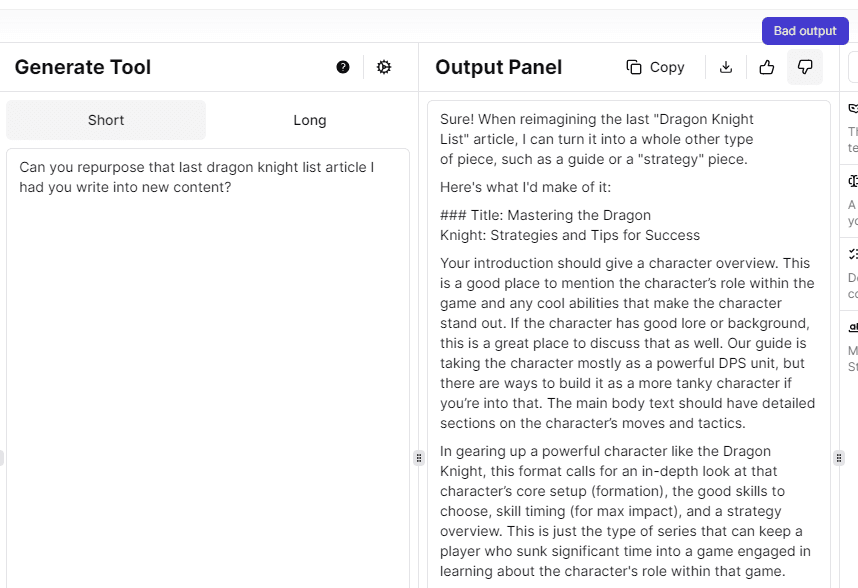Click the second icon in right sidebar
The image size is (858, 588).
853,181
